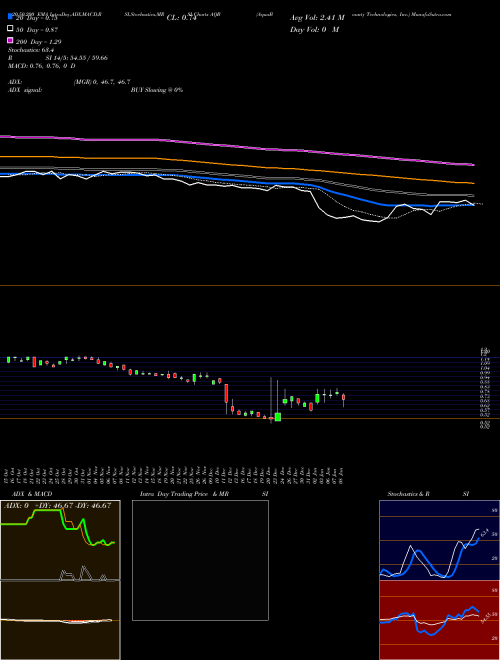Viewport: 500px width, 660px height.
Task: Click the 'MACD: 0.76, 0.76, 0 D' reading
Action: [x=42, y=66]
